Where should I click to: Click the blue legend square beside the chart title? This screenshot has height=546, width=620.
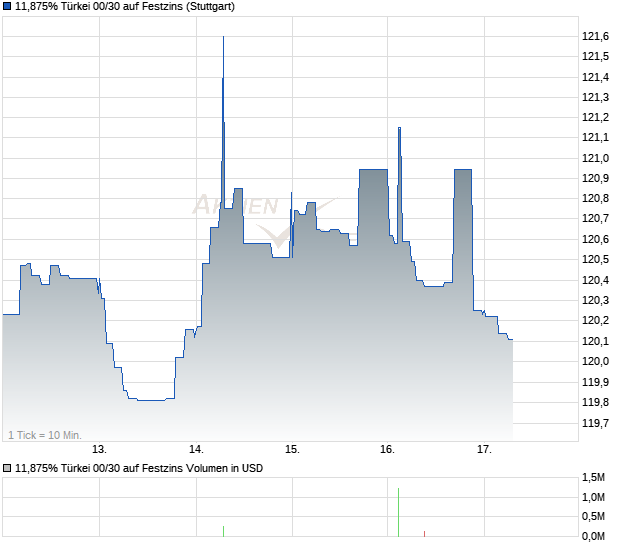tap(7, 6)
